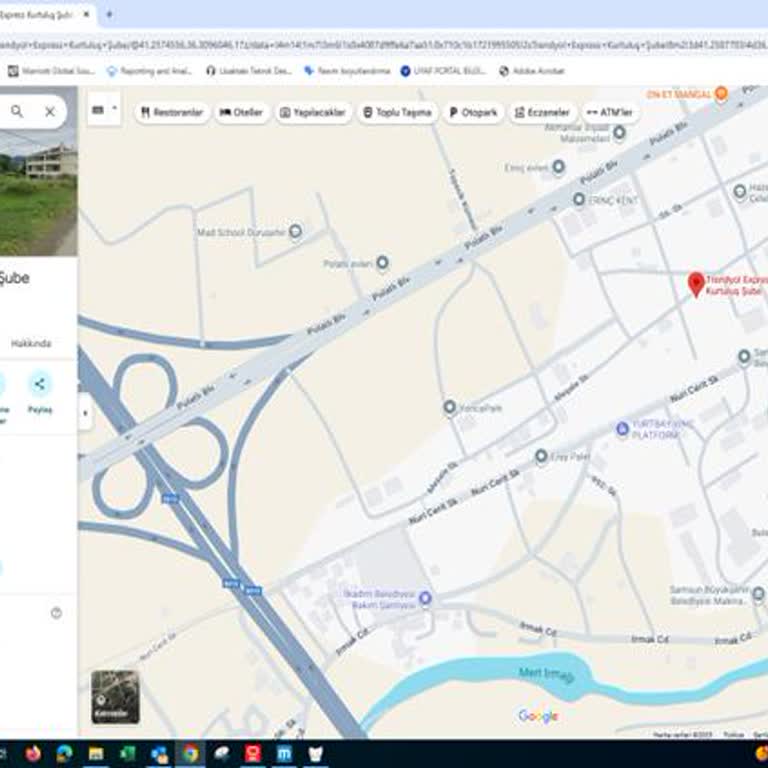The height and width of the screenshot is (768, 768).
Task: Open the red app icon in the taskbar
Action: point(253,753)
